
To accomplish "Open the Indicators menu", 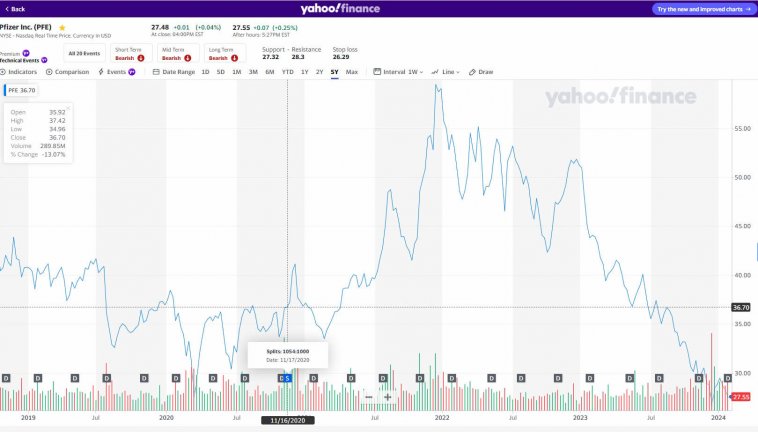I will click(x=19, y=72).
